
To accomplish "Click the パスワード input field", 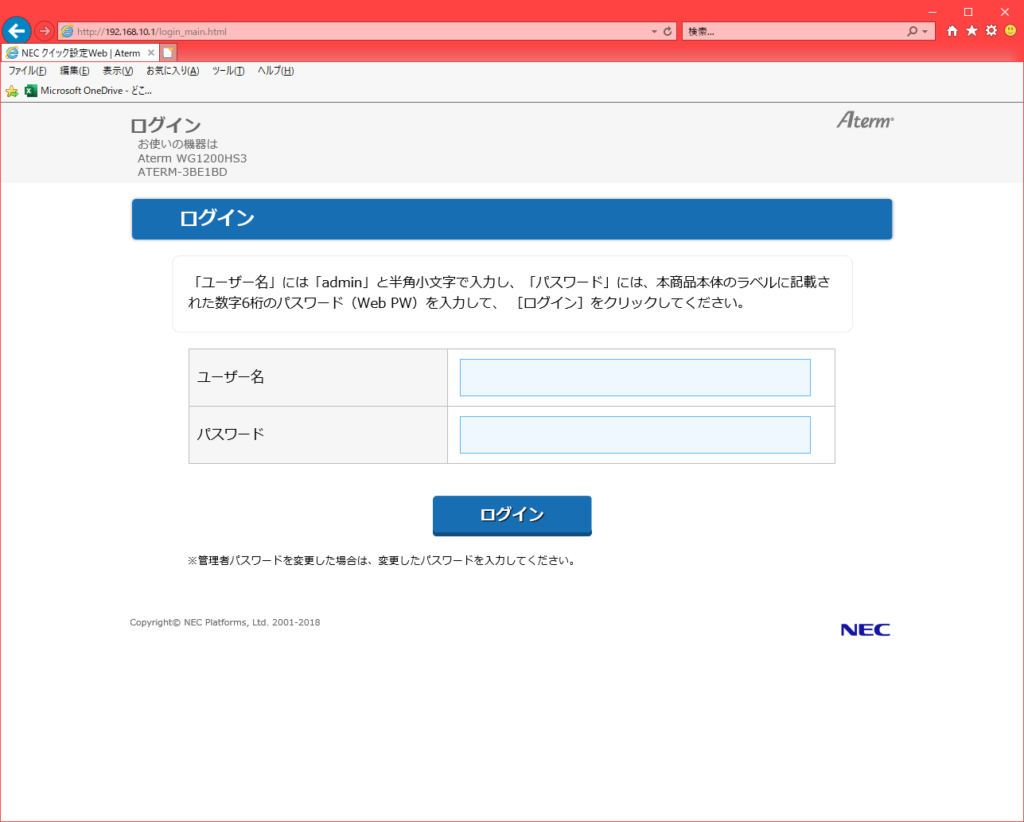I will click(x=634, y=434).
